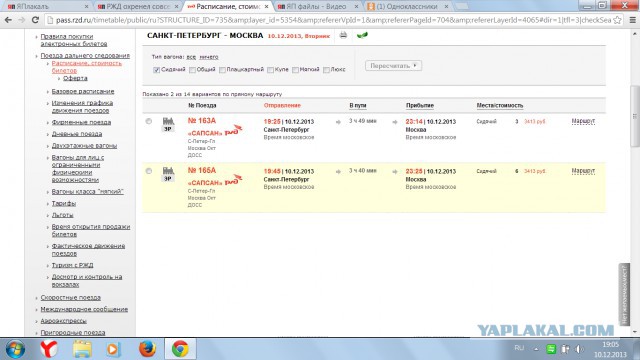Open Льготы sidebar link
The width and height of the screenshot is (640, 360).
point(62,215)
